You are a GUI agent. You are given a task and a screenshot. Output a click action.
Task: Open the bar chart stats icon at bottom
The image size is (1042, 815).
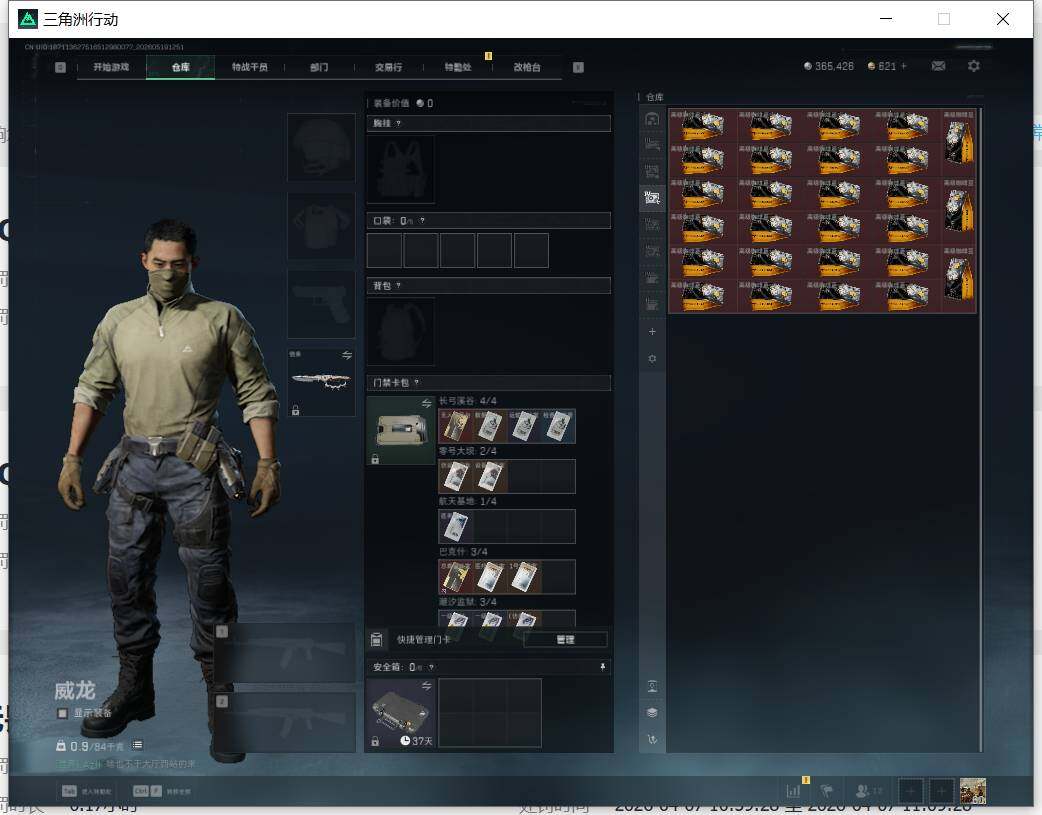pyautogui.click(x=793, y=791)
